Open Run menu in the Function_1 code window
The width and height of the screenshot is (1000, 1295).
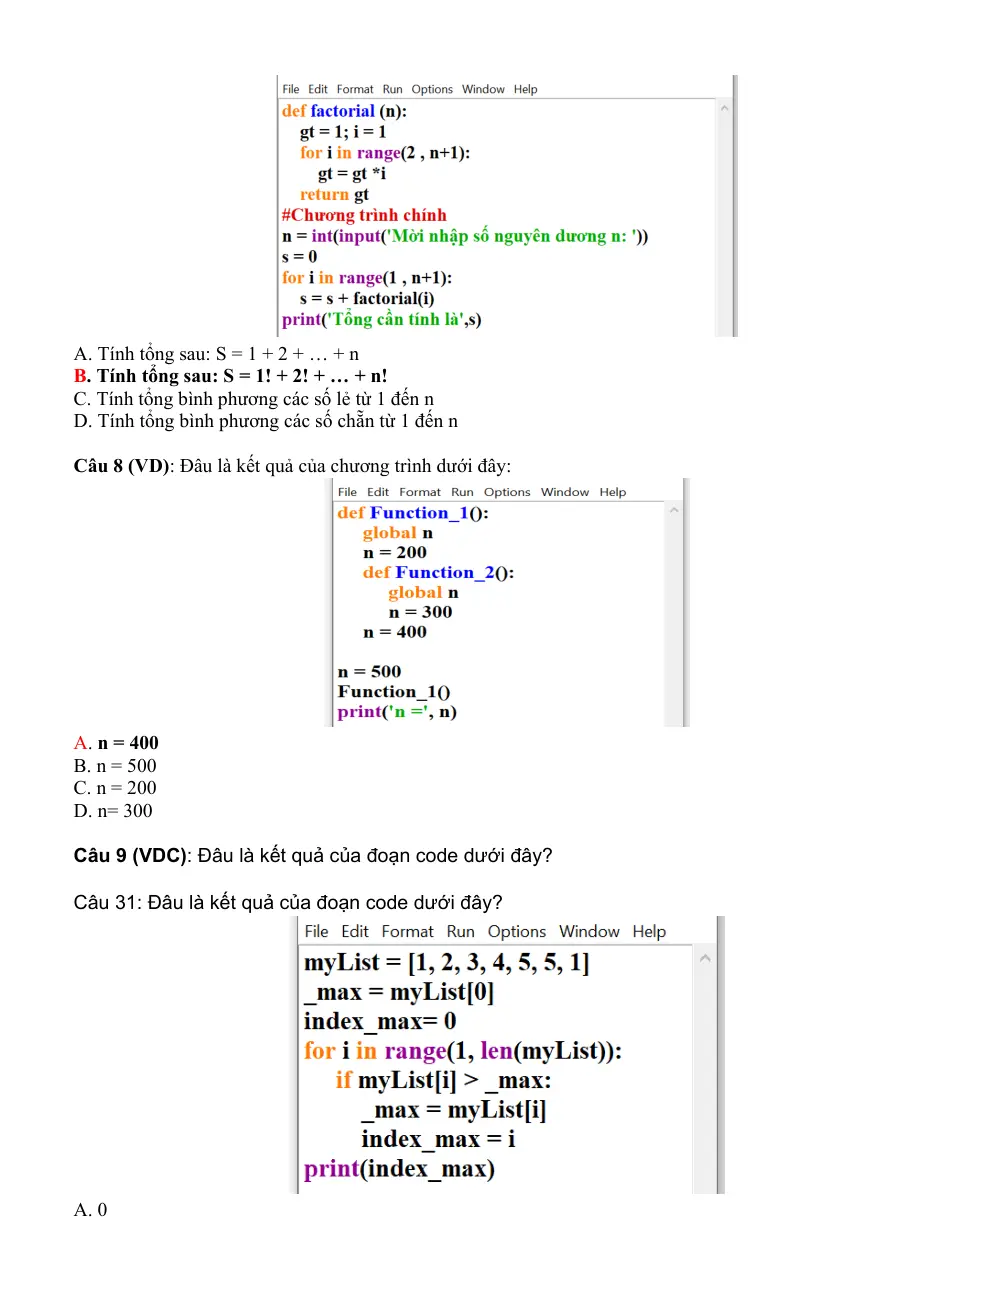[x=462, y=492]
